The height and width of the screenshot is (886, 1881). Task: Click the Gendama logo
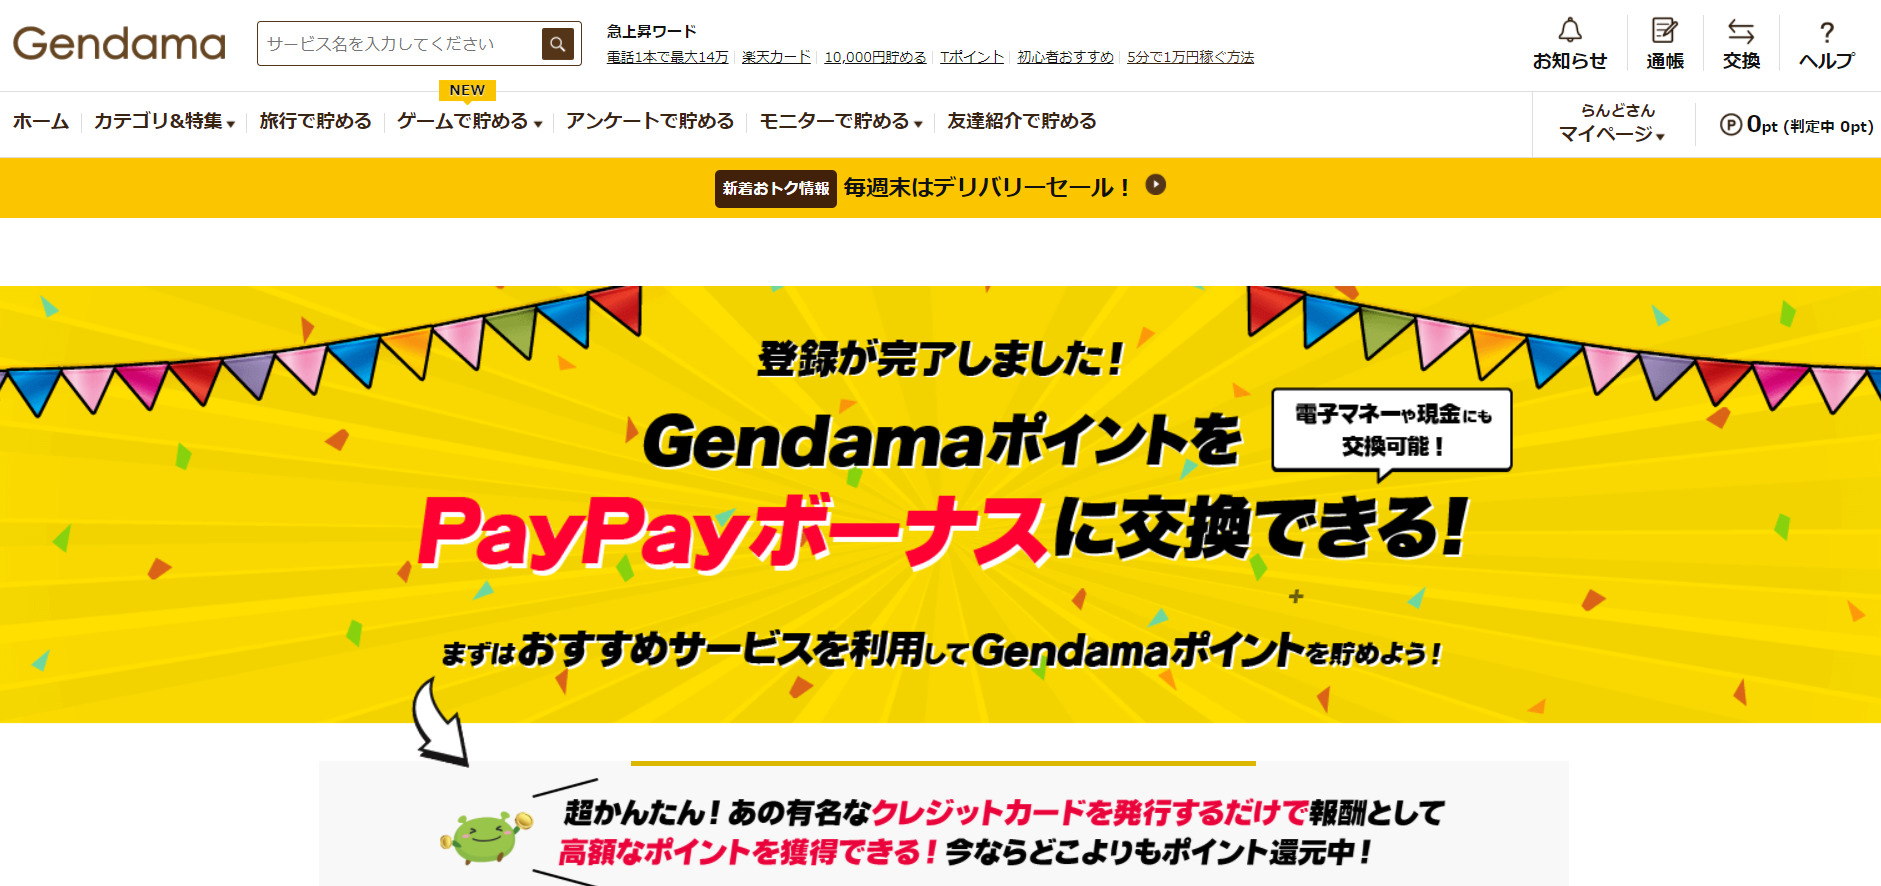(x=119, y=44)
